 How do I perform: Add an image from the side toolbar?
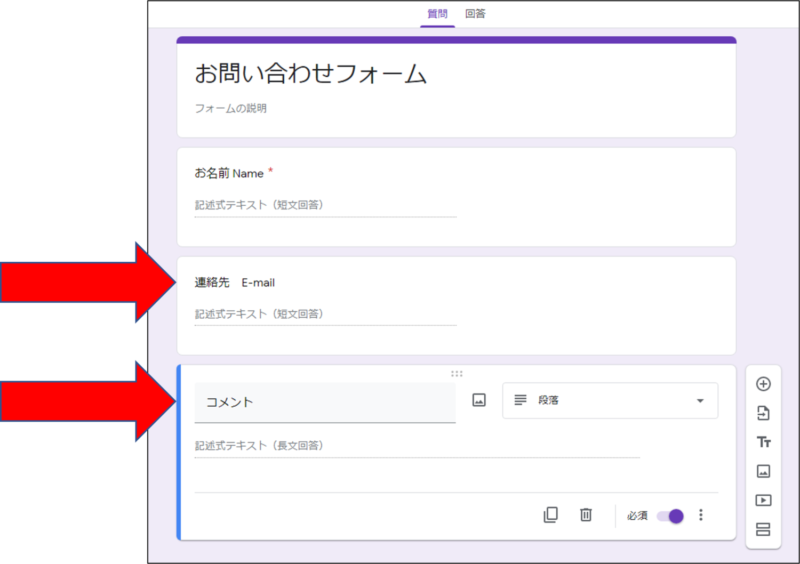click(x=763, y=471)
